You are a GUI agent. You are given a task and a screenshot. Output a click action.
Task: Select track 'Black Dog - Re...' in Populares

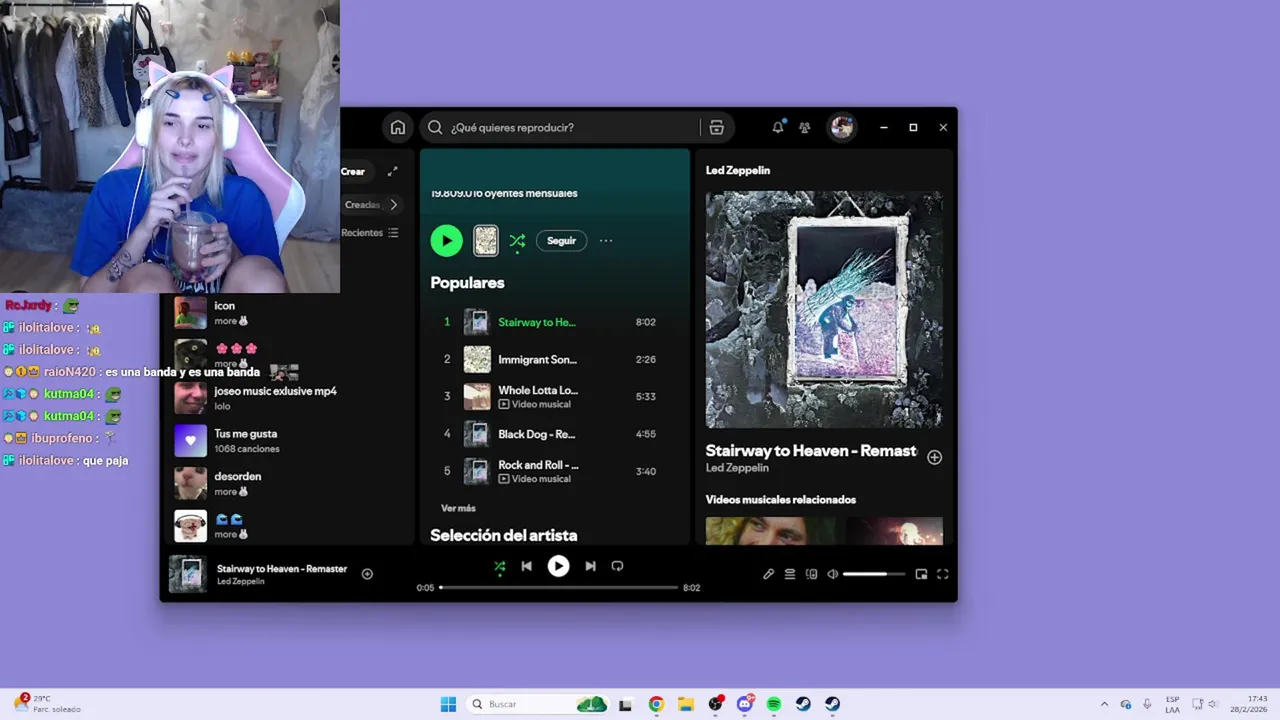pyautogui.click(x=537, y=434)
